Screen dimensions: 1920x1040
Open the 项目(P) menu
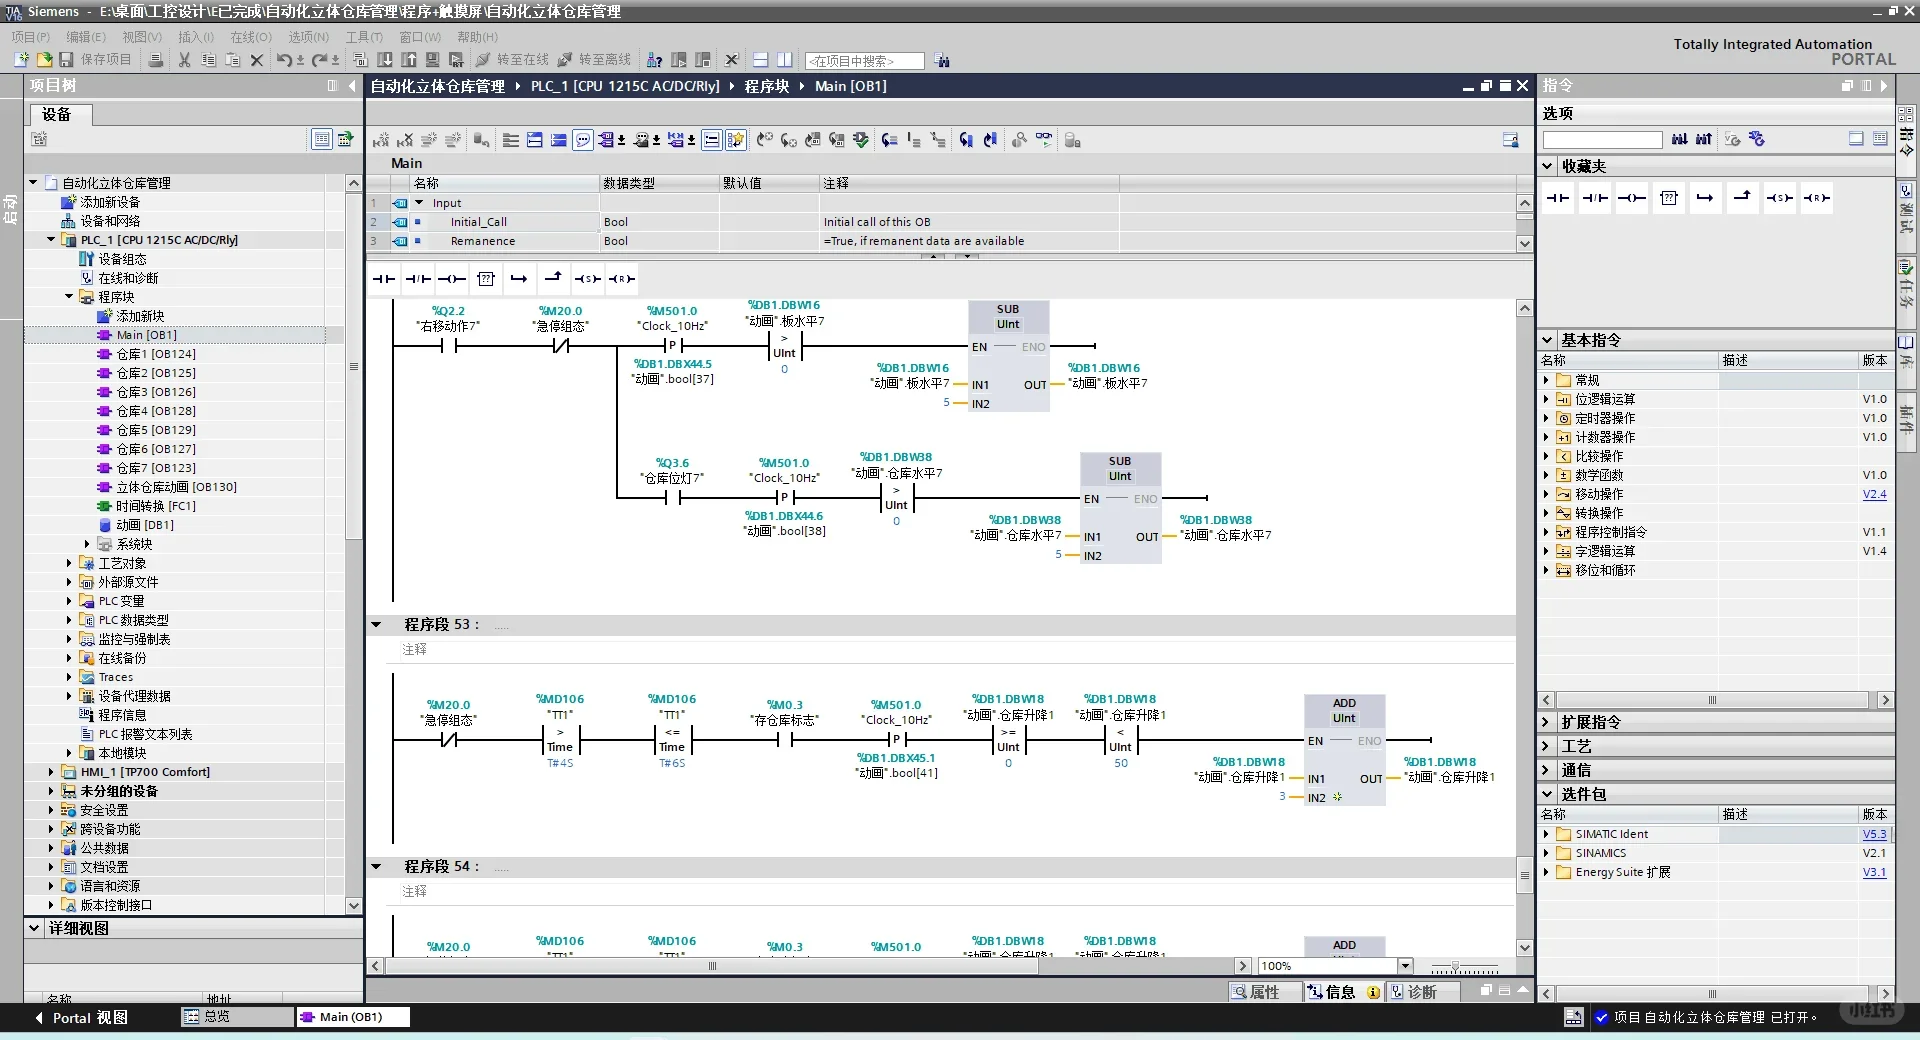coord(31,37)
